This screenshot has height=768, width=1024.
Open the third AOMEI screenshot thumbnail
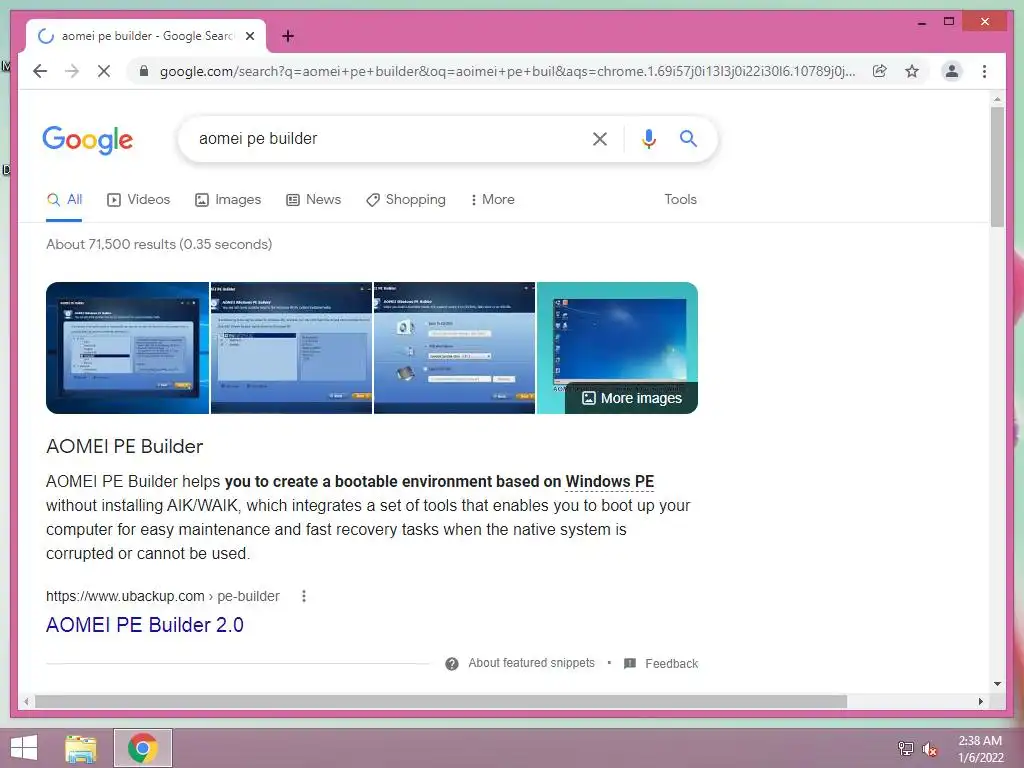click(x=455, y=347)
